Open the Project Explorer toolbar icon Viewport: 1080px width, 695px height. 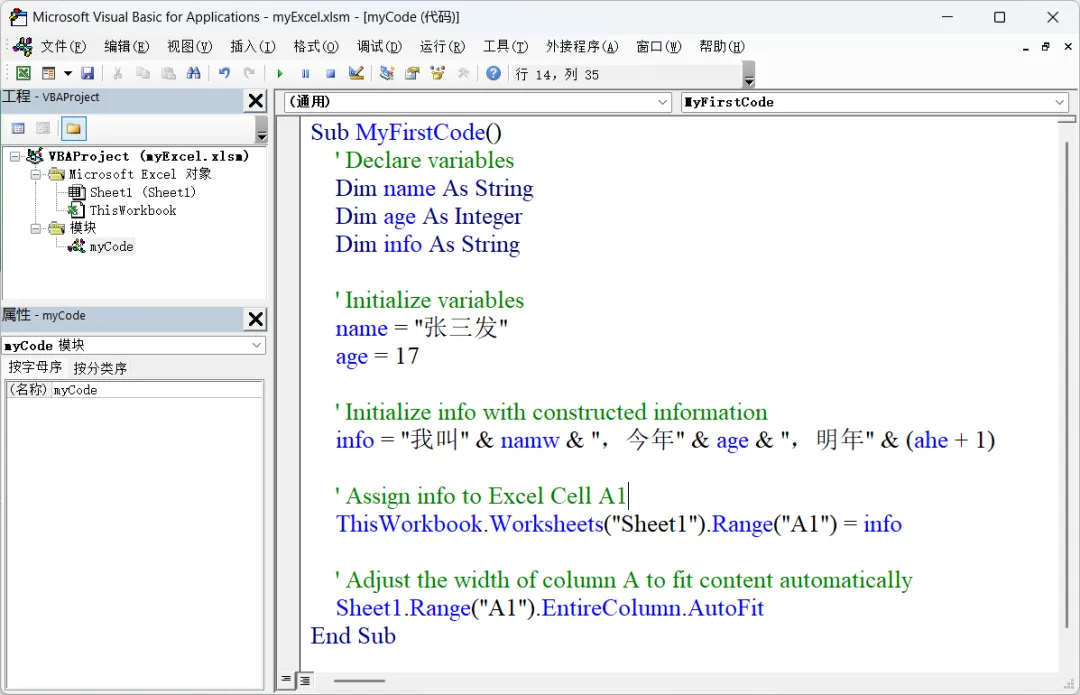[x=386, y=73]
